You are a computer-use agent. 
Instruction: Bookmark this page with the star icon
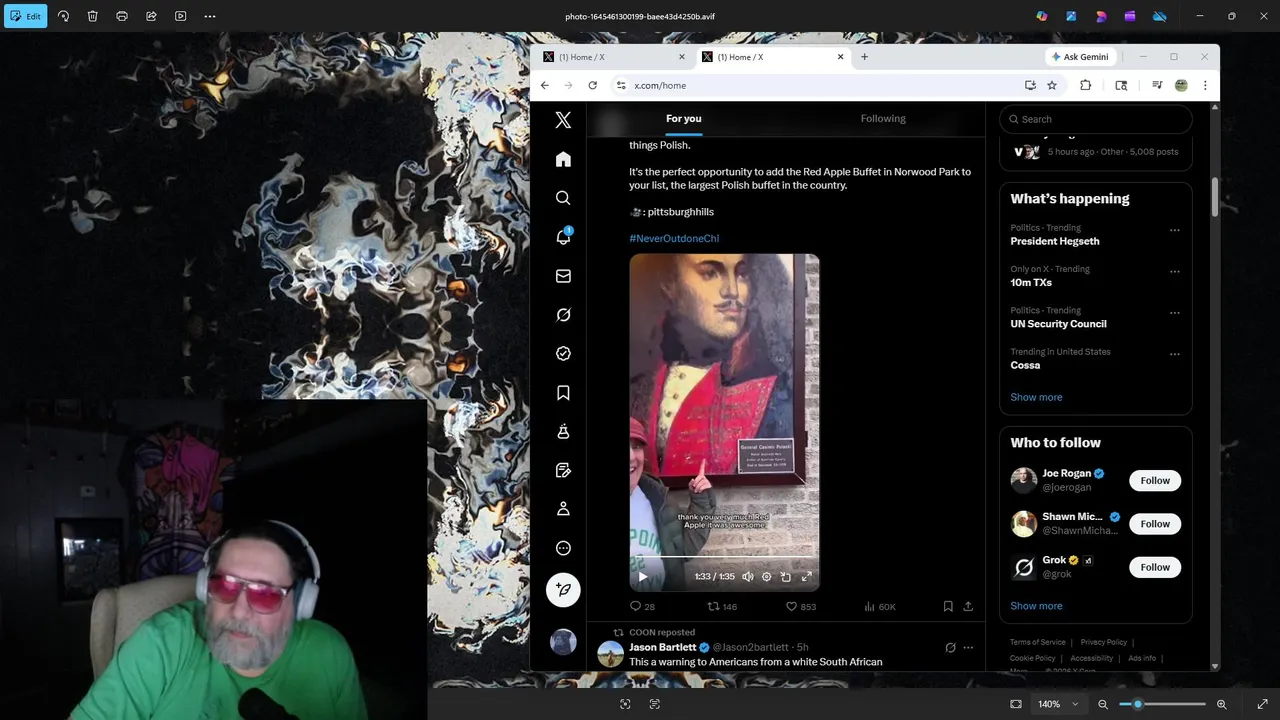(x=1052, y=85)
